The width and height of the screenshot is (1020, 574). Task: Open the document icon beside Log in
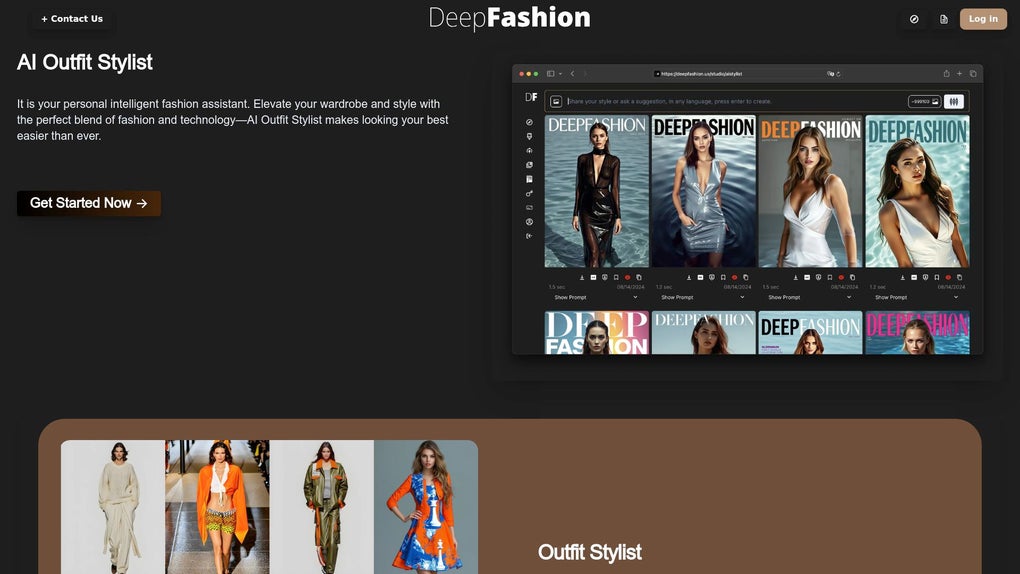(x=943, y=19)
